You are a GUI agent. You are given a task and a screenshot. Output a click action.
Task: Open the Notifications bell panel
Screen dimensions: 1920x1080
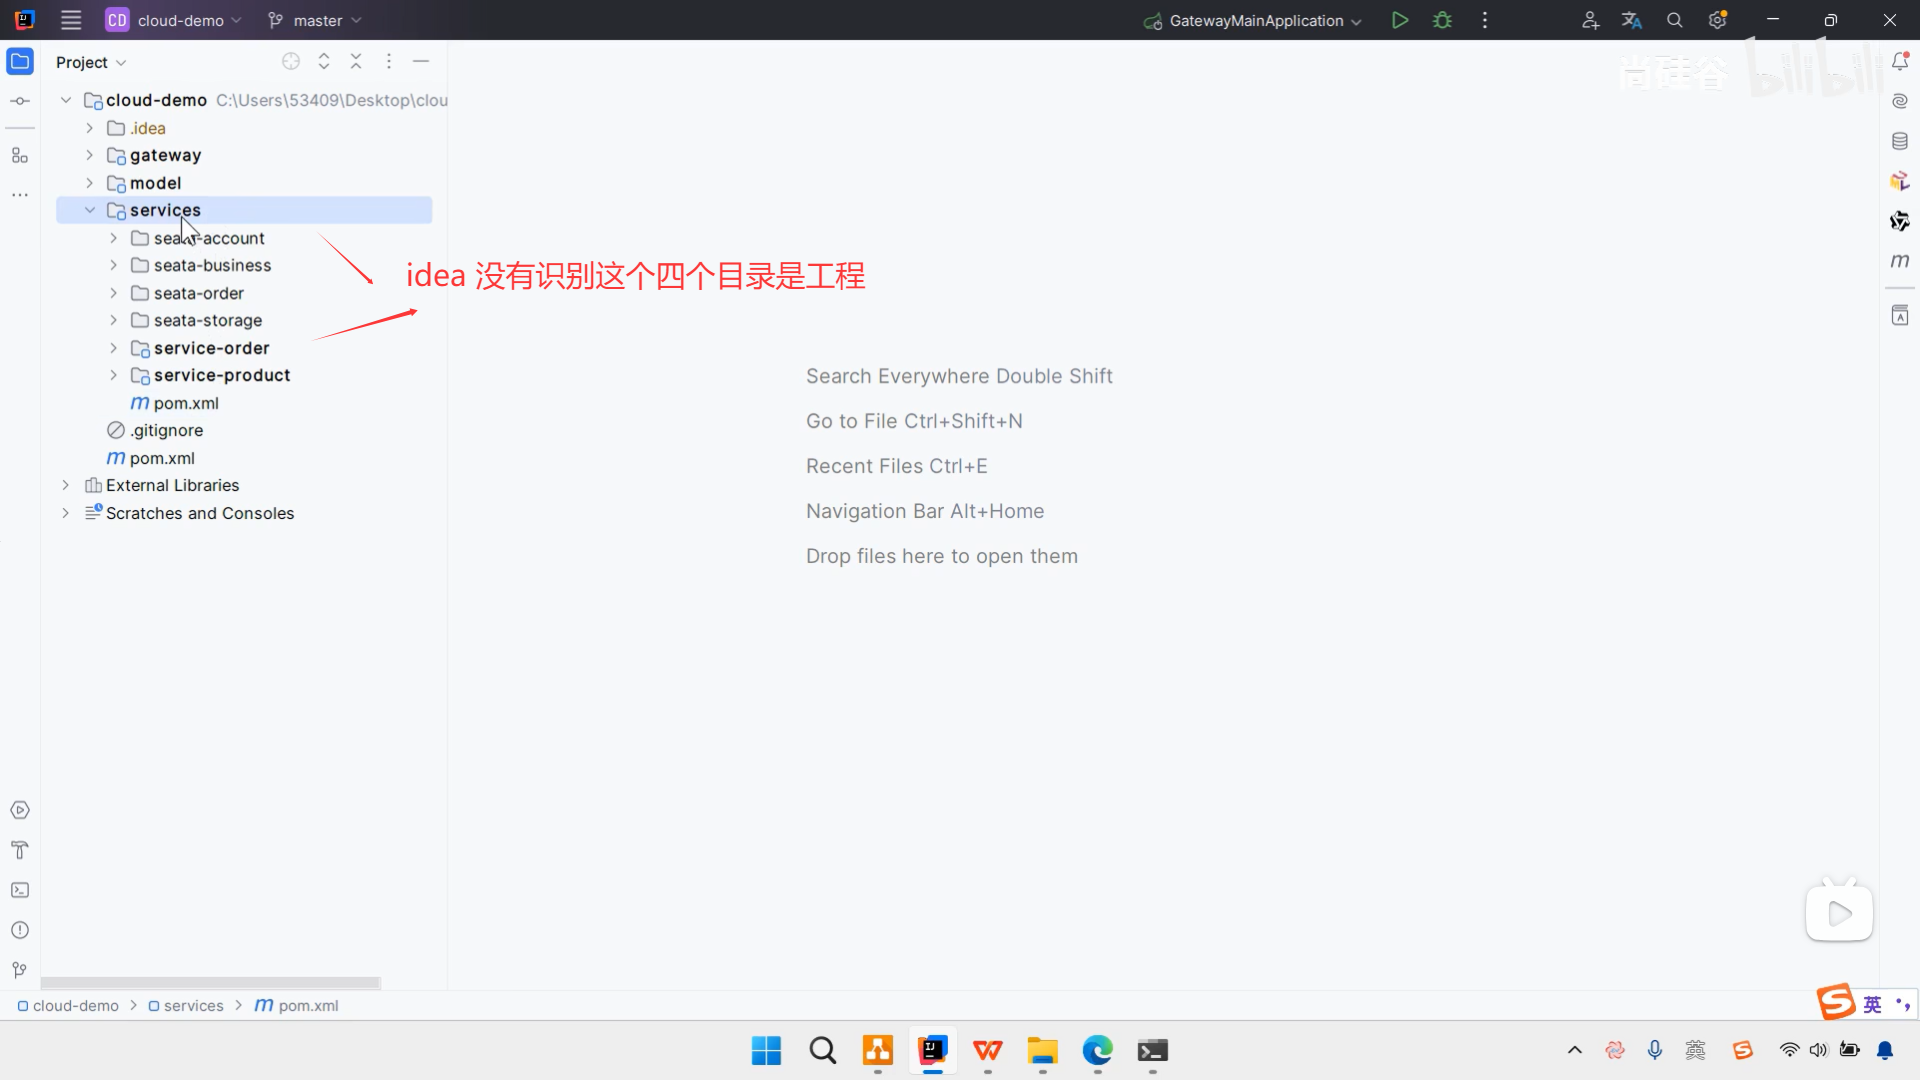[1900, 62]
